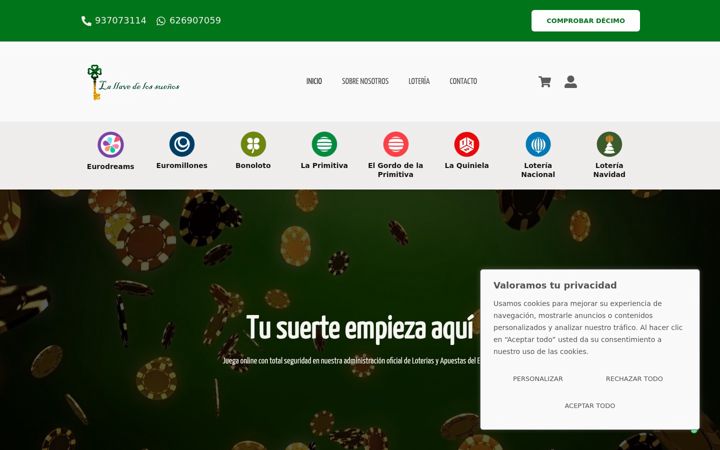The width and height of the screenshot is (720, 450).
Task: Click Personalizar in the cookie dialog
Action: tap(538, 379)
